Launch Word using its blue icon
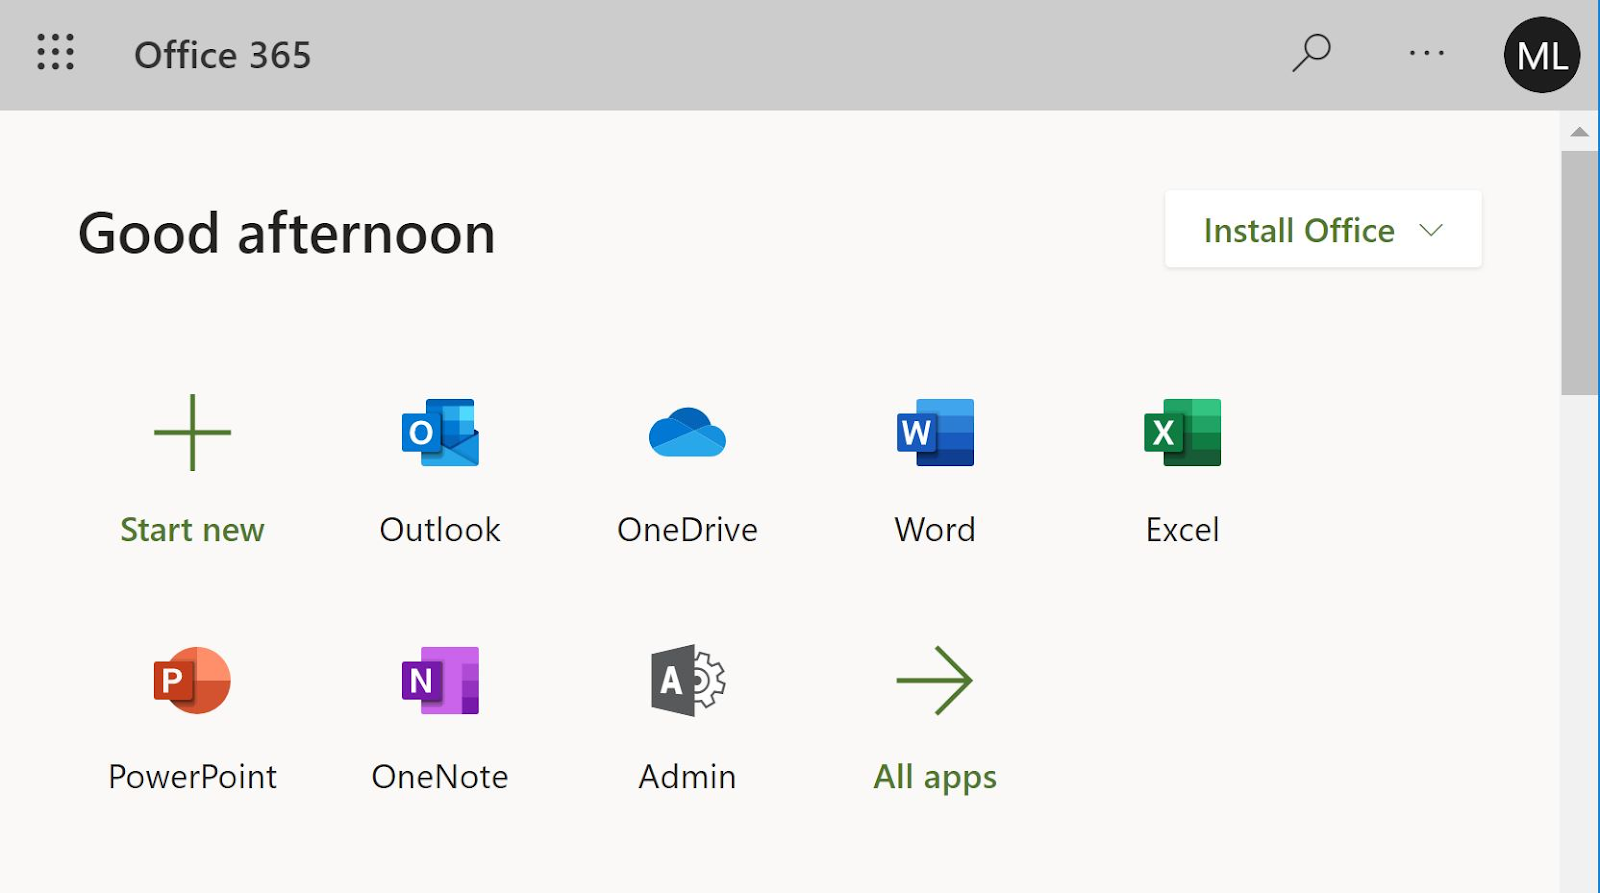 (935, 433)
